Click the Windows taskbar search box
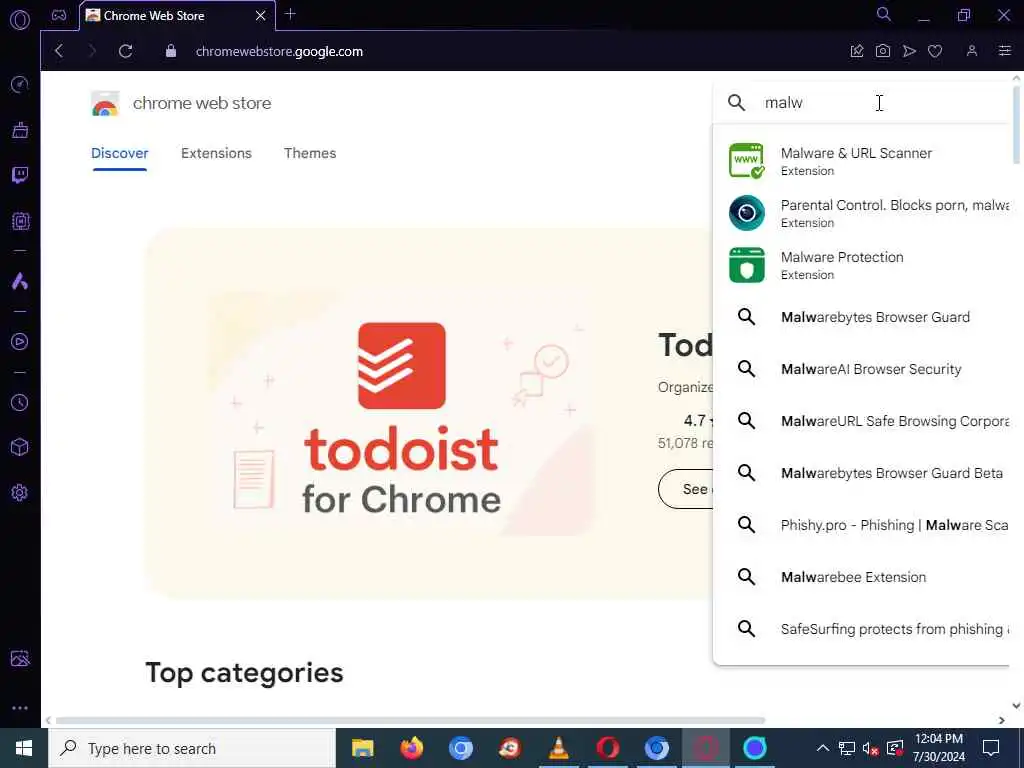 (x=192, y=748)
